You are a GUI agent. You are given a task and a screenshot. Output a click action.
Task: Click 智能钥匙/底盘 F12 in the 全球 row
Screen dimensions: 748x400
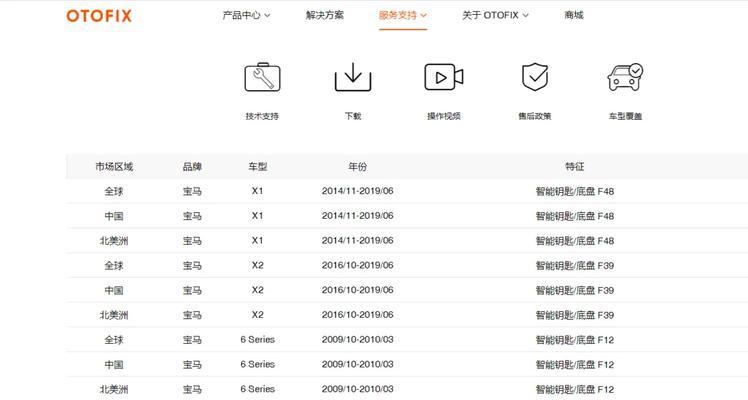click(x=575, y=340)
